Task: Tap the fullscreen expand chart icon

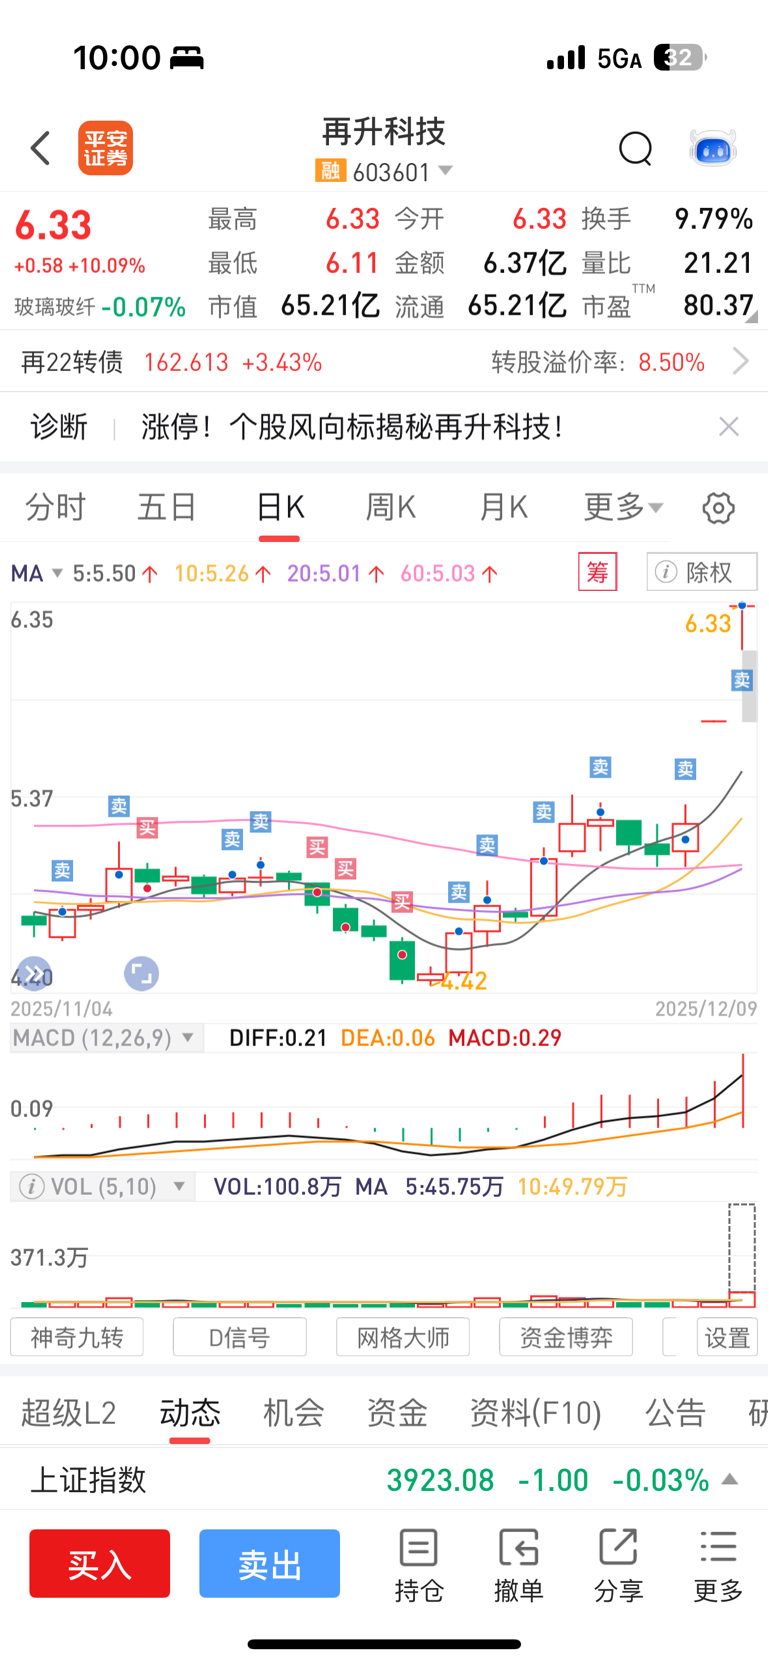Action: click(x=141, y=973)
